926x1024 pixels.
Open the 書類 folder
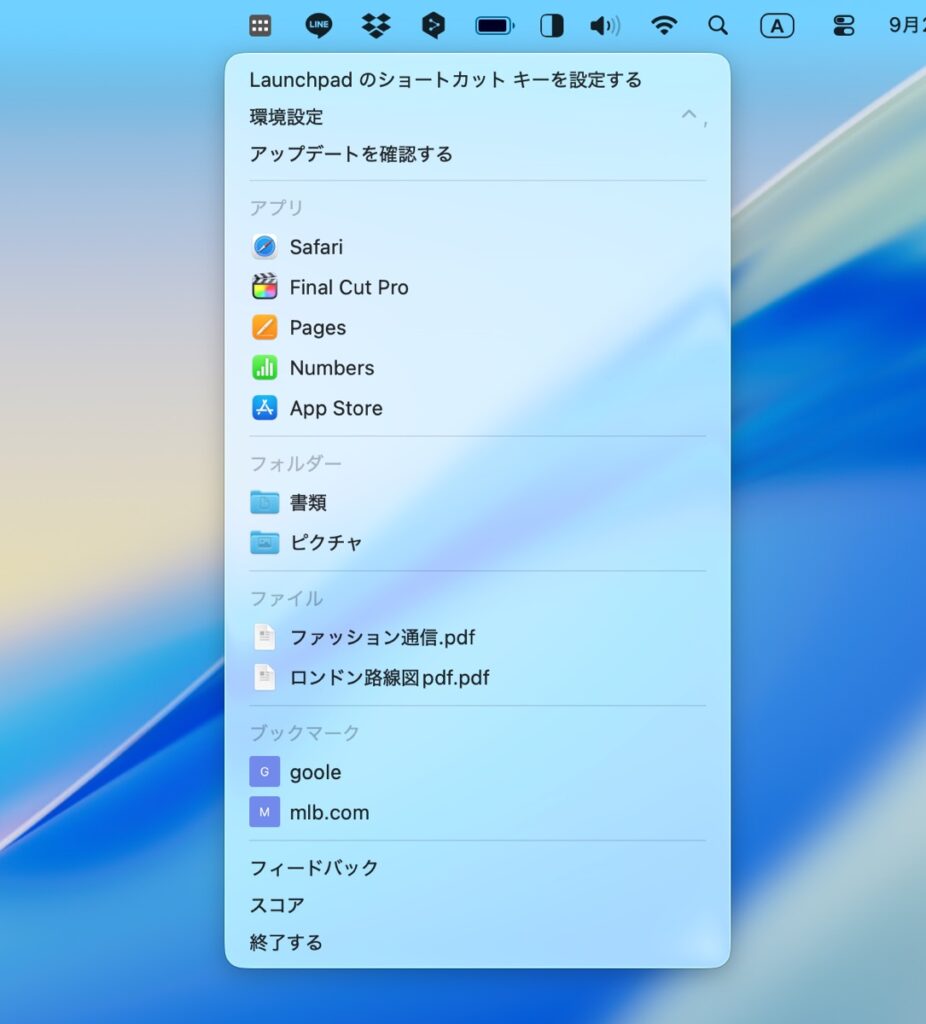pyautogui.click(x=307, y=503)
